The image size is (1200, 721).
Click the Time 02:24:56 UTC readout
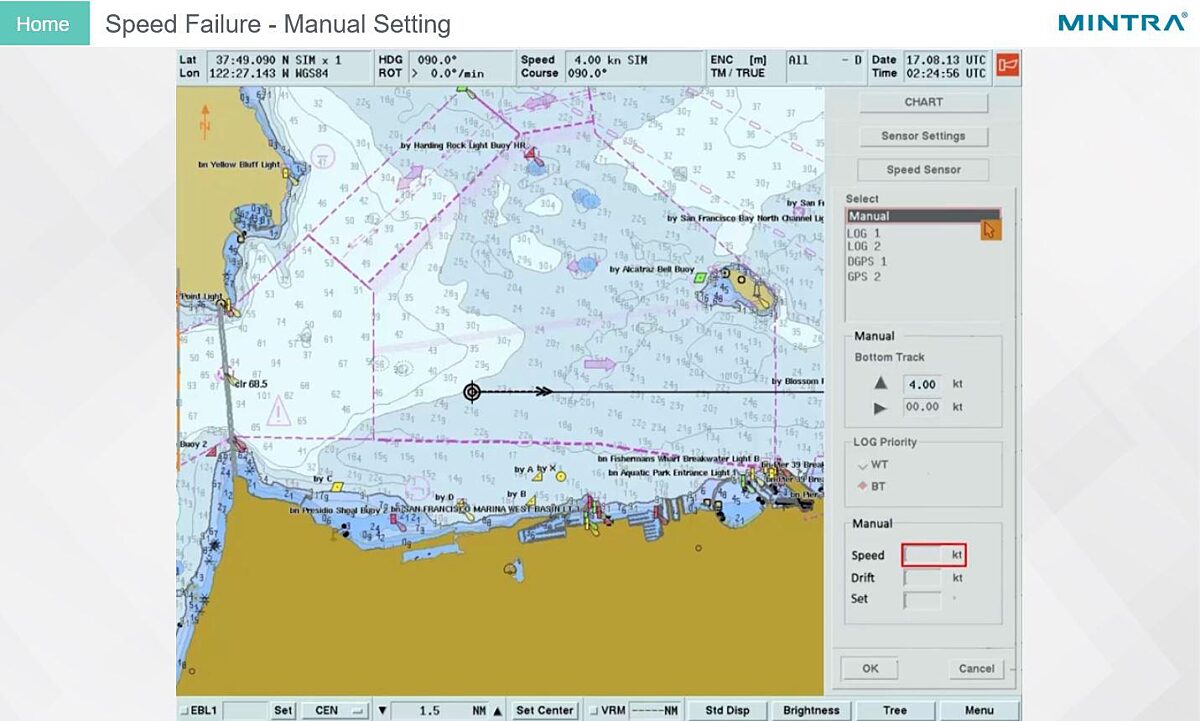pyautogui.click(x=944, y=73)
